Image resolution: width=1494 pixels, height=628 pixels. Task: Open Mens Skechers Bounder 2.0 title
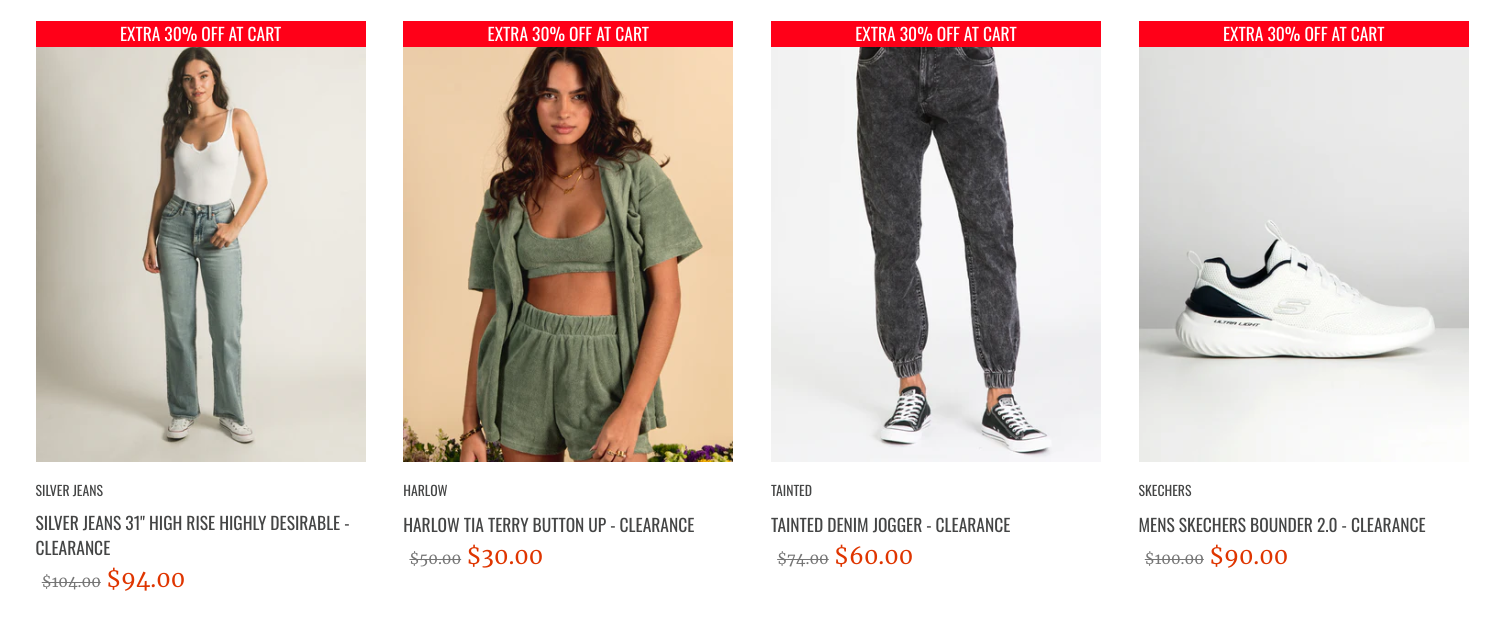(1282, 524)
